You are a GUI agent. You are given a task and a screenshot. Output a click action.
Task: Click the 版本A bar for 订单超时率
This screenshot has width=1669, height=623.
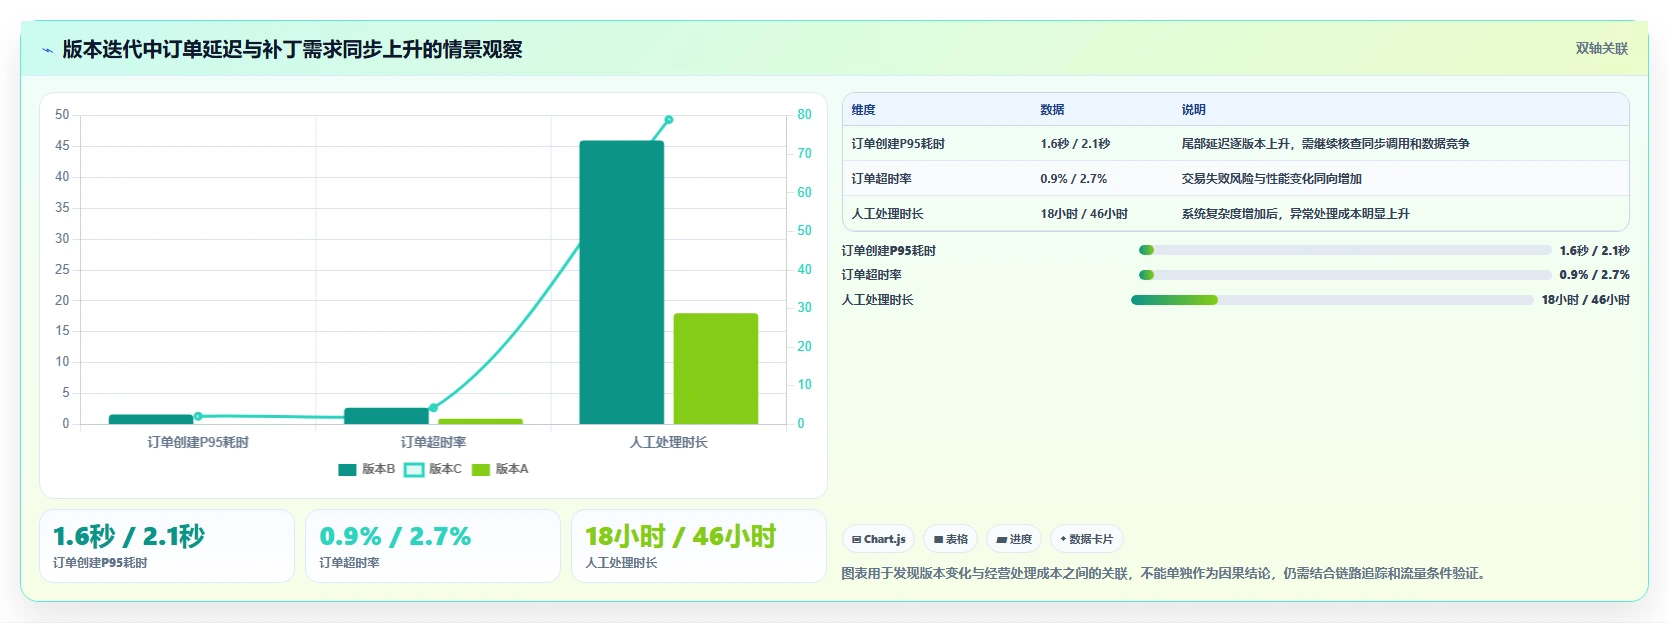(x=480, y=421)
